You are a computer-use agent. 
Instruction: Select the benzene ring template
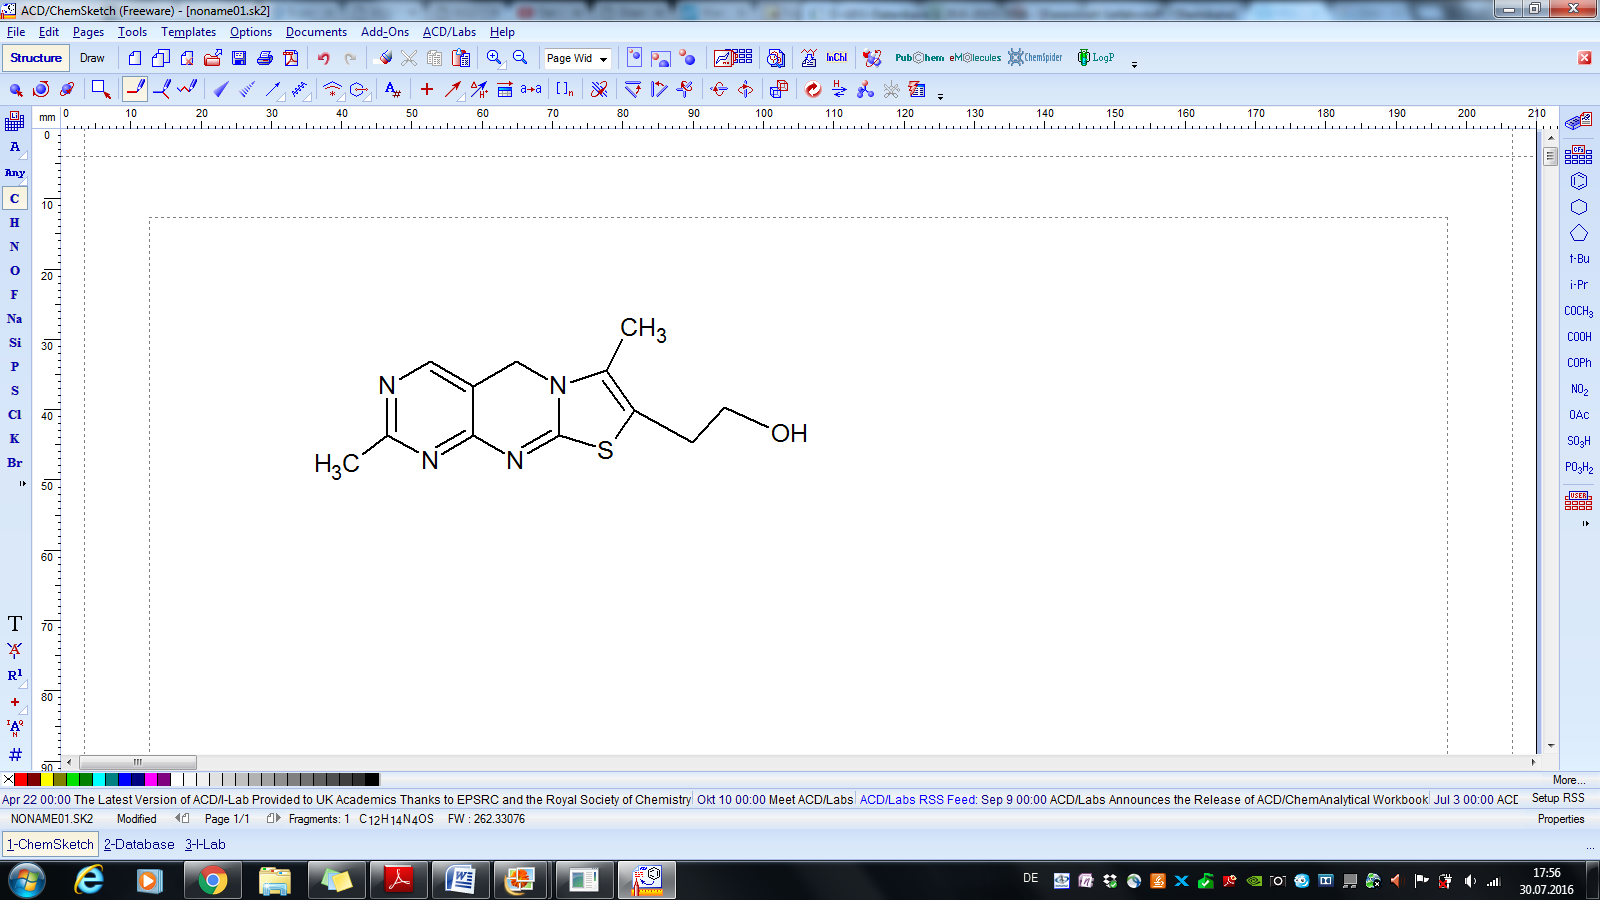pos(1579,181)
